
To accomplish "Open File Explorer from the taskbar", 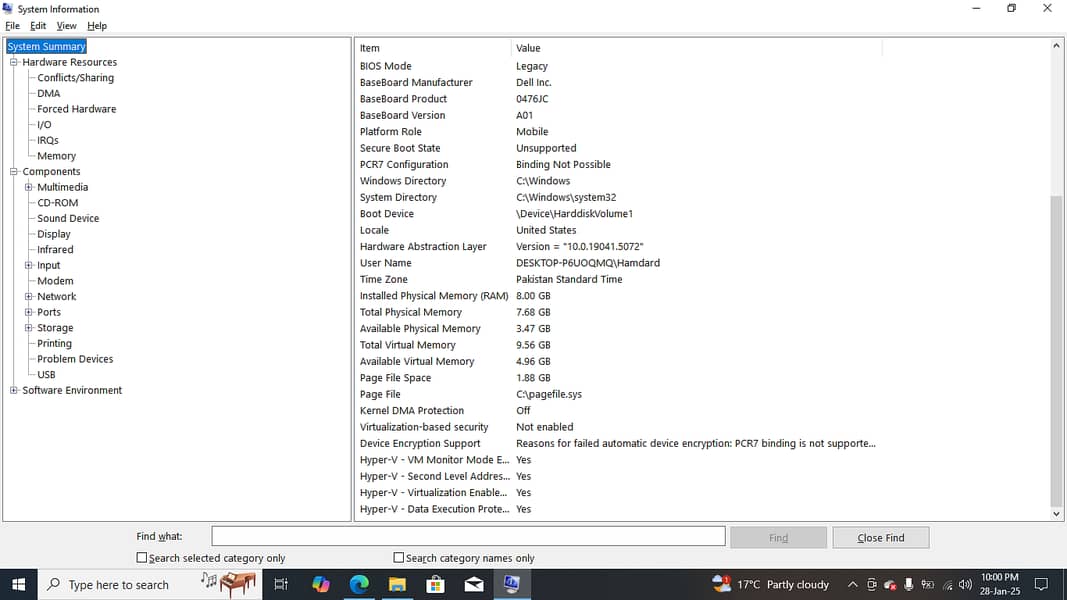I will point(397,584).
